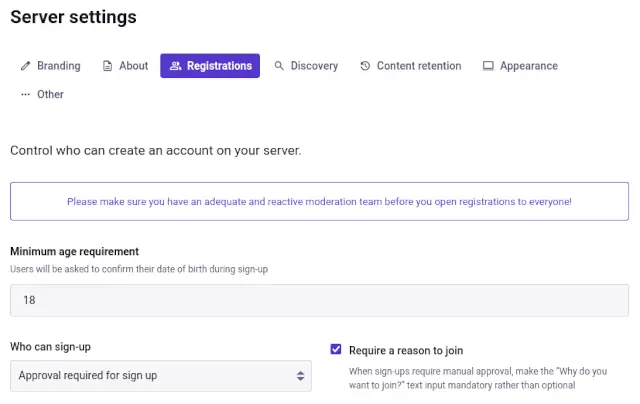This screenshot has height=404, width=640.
Task: Click the Who can sign-up label
Action: 51,347
